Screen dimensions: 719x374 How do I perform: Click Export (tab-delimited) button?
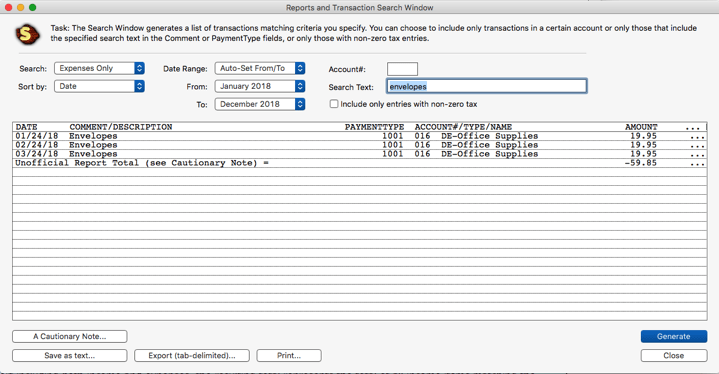[x=192, y=356]
